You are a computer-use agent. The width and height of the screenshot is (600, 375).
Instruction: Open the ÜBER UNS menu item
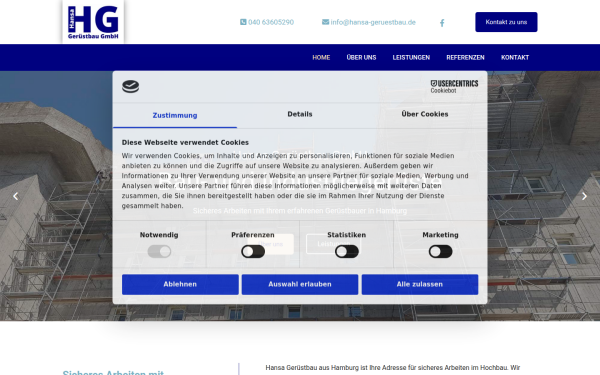click(361, 57)
